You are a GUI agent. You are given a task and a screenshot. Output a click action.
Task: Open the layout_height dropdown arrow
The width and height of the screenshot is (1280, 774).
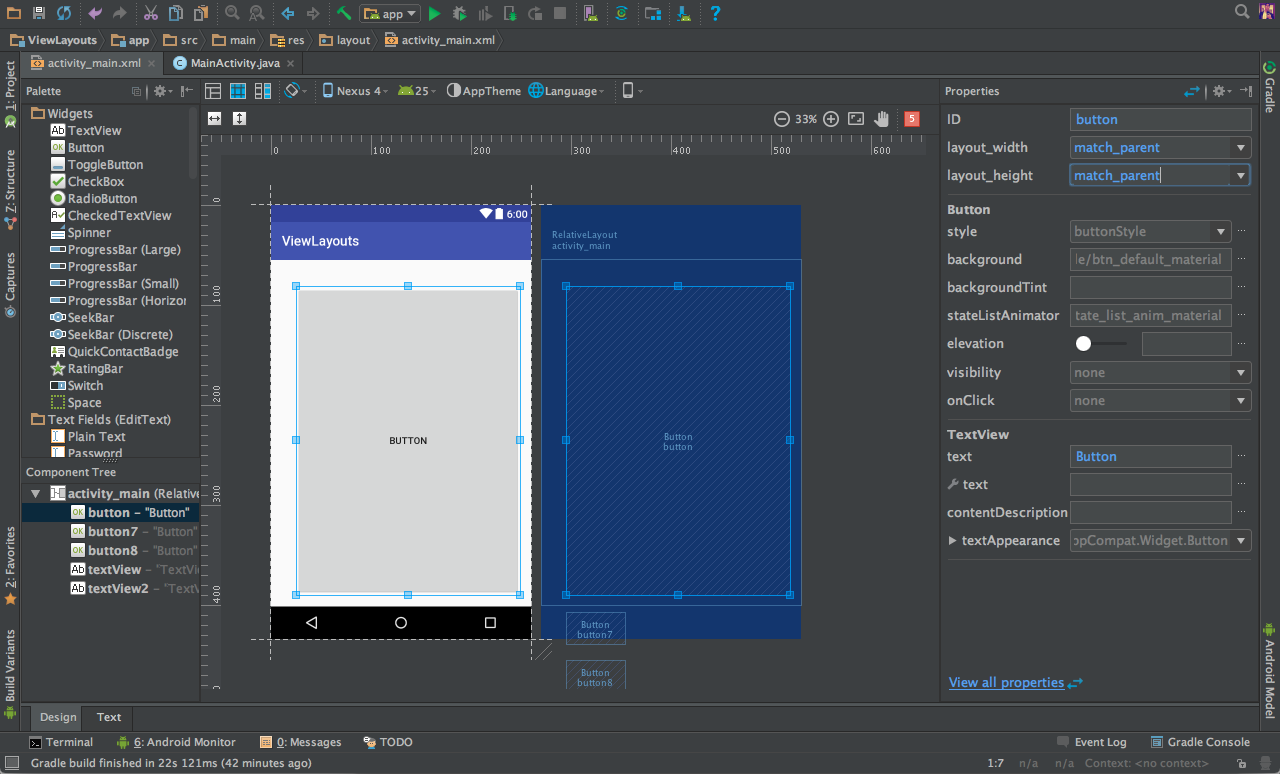tap(1241, 175)
